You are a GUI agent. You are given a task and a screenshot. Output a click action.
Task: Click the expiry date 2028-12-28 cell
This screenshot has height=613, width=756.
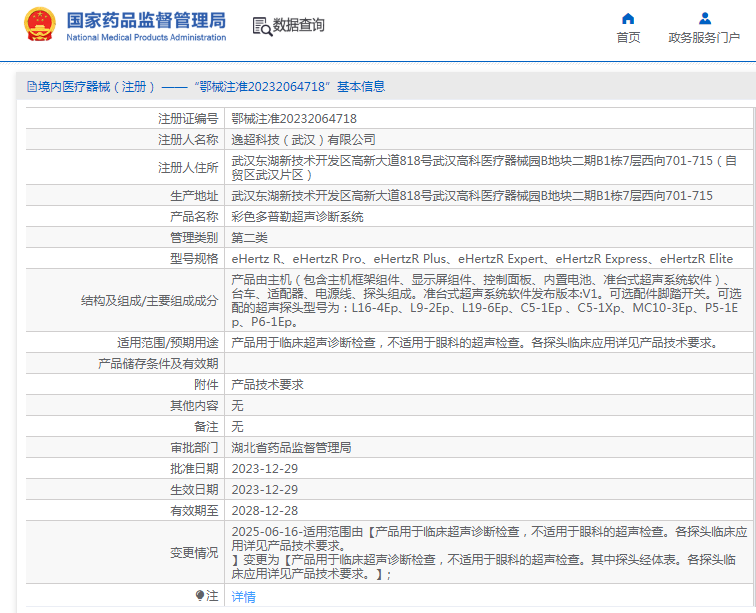pyautogui.click(x=265, y=510)
